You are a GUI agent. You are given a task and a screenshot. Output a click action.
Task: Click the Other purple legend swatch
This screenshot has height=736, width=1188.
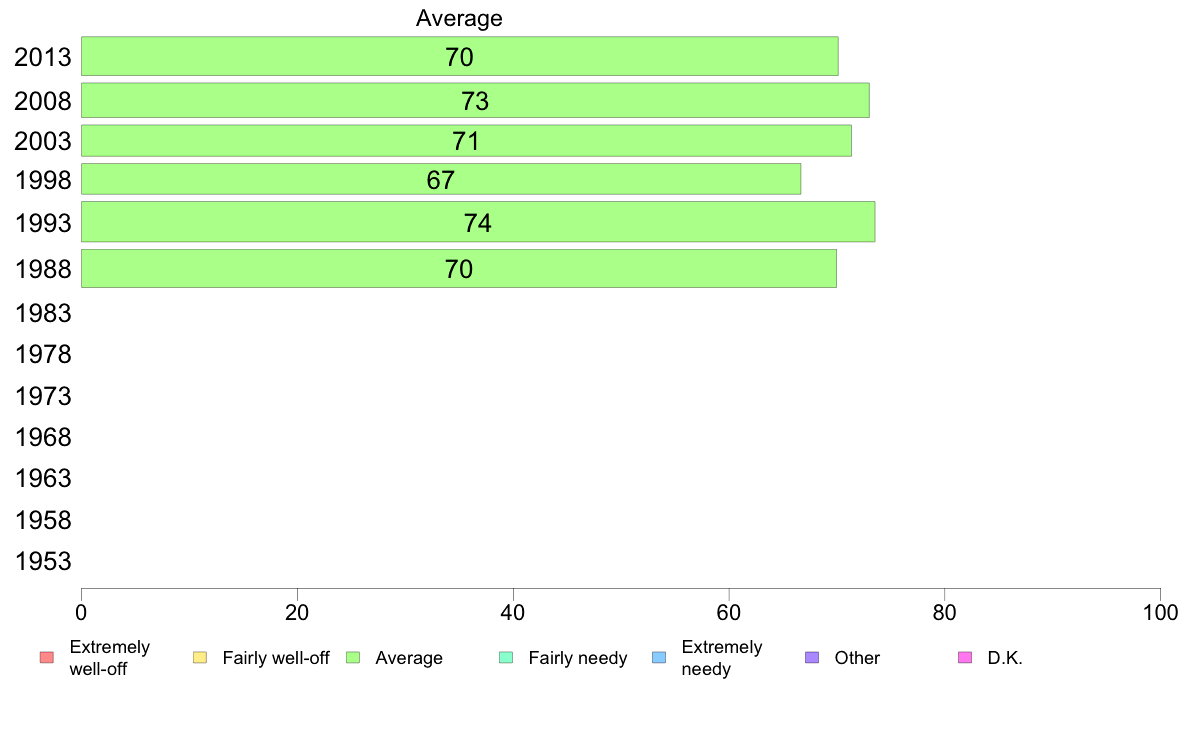tap(811, 658)
